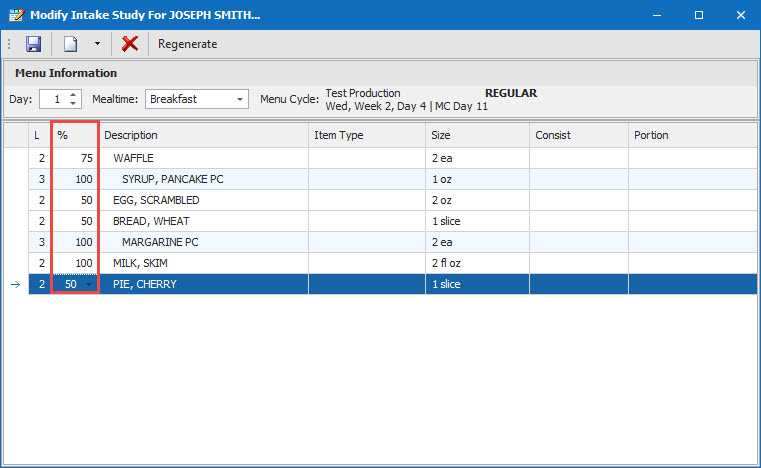Open percent dropdown in PIE, CHERRY row

(x=89, y=284)
